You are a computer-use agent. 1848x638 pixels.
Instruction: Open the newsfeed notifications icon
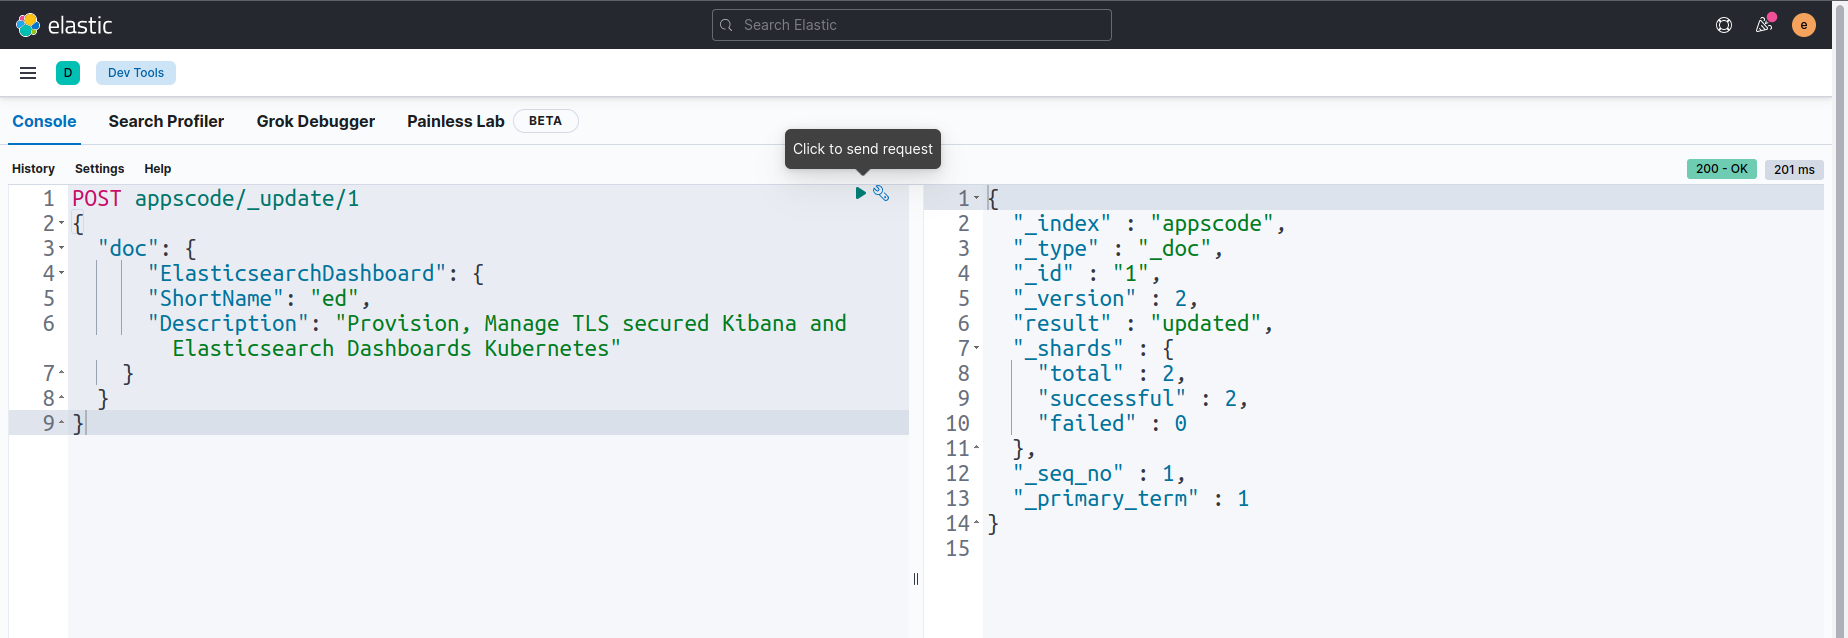coord(1764,25)
